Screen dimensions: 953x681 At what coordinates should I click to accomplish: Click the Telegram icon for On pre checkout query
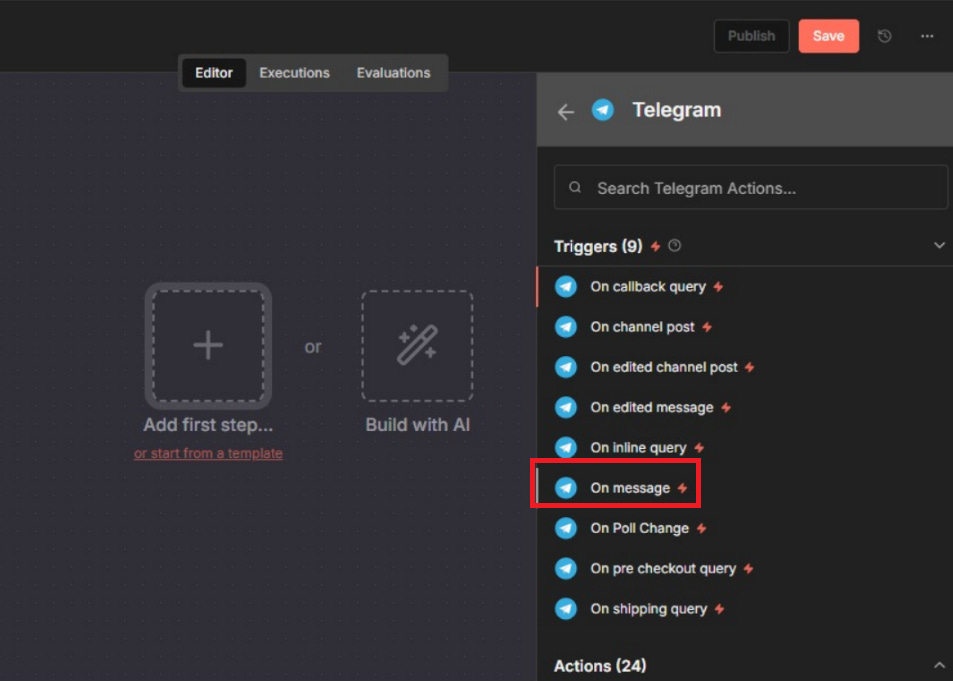(566, 569)
